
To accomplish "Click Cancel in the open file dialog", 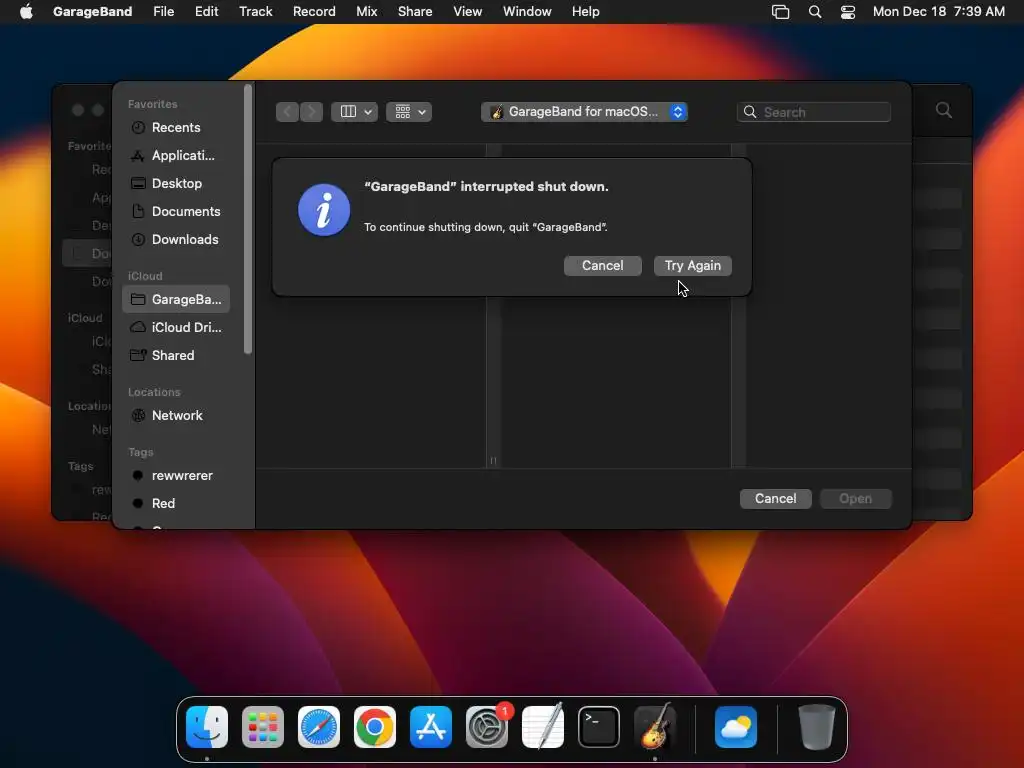I will point(775,499).
